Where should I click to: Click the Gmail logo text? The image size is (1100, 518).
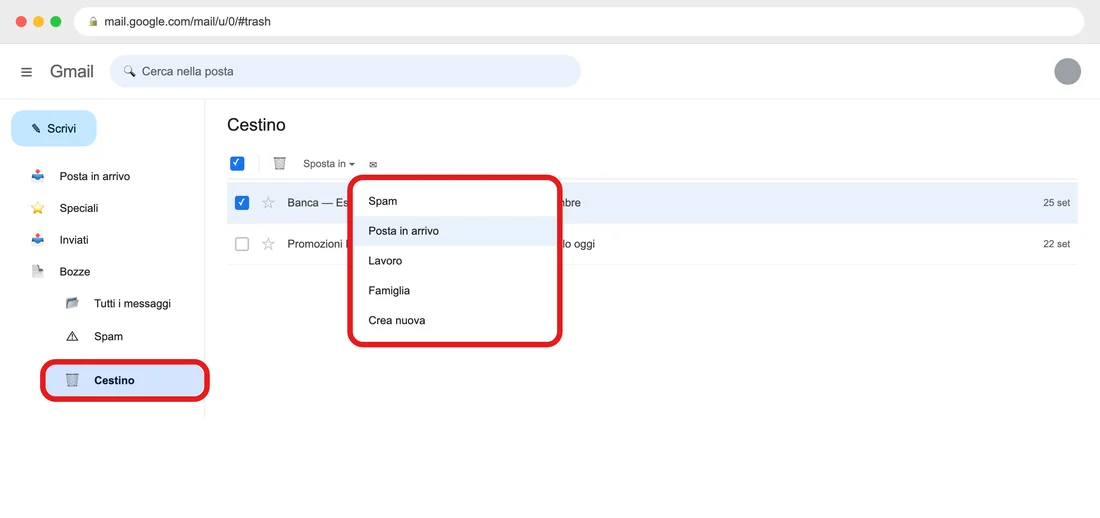point(72,72)
